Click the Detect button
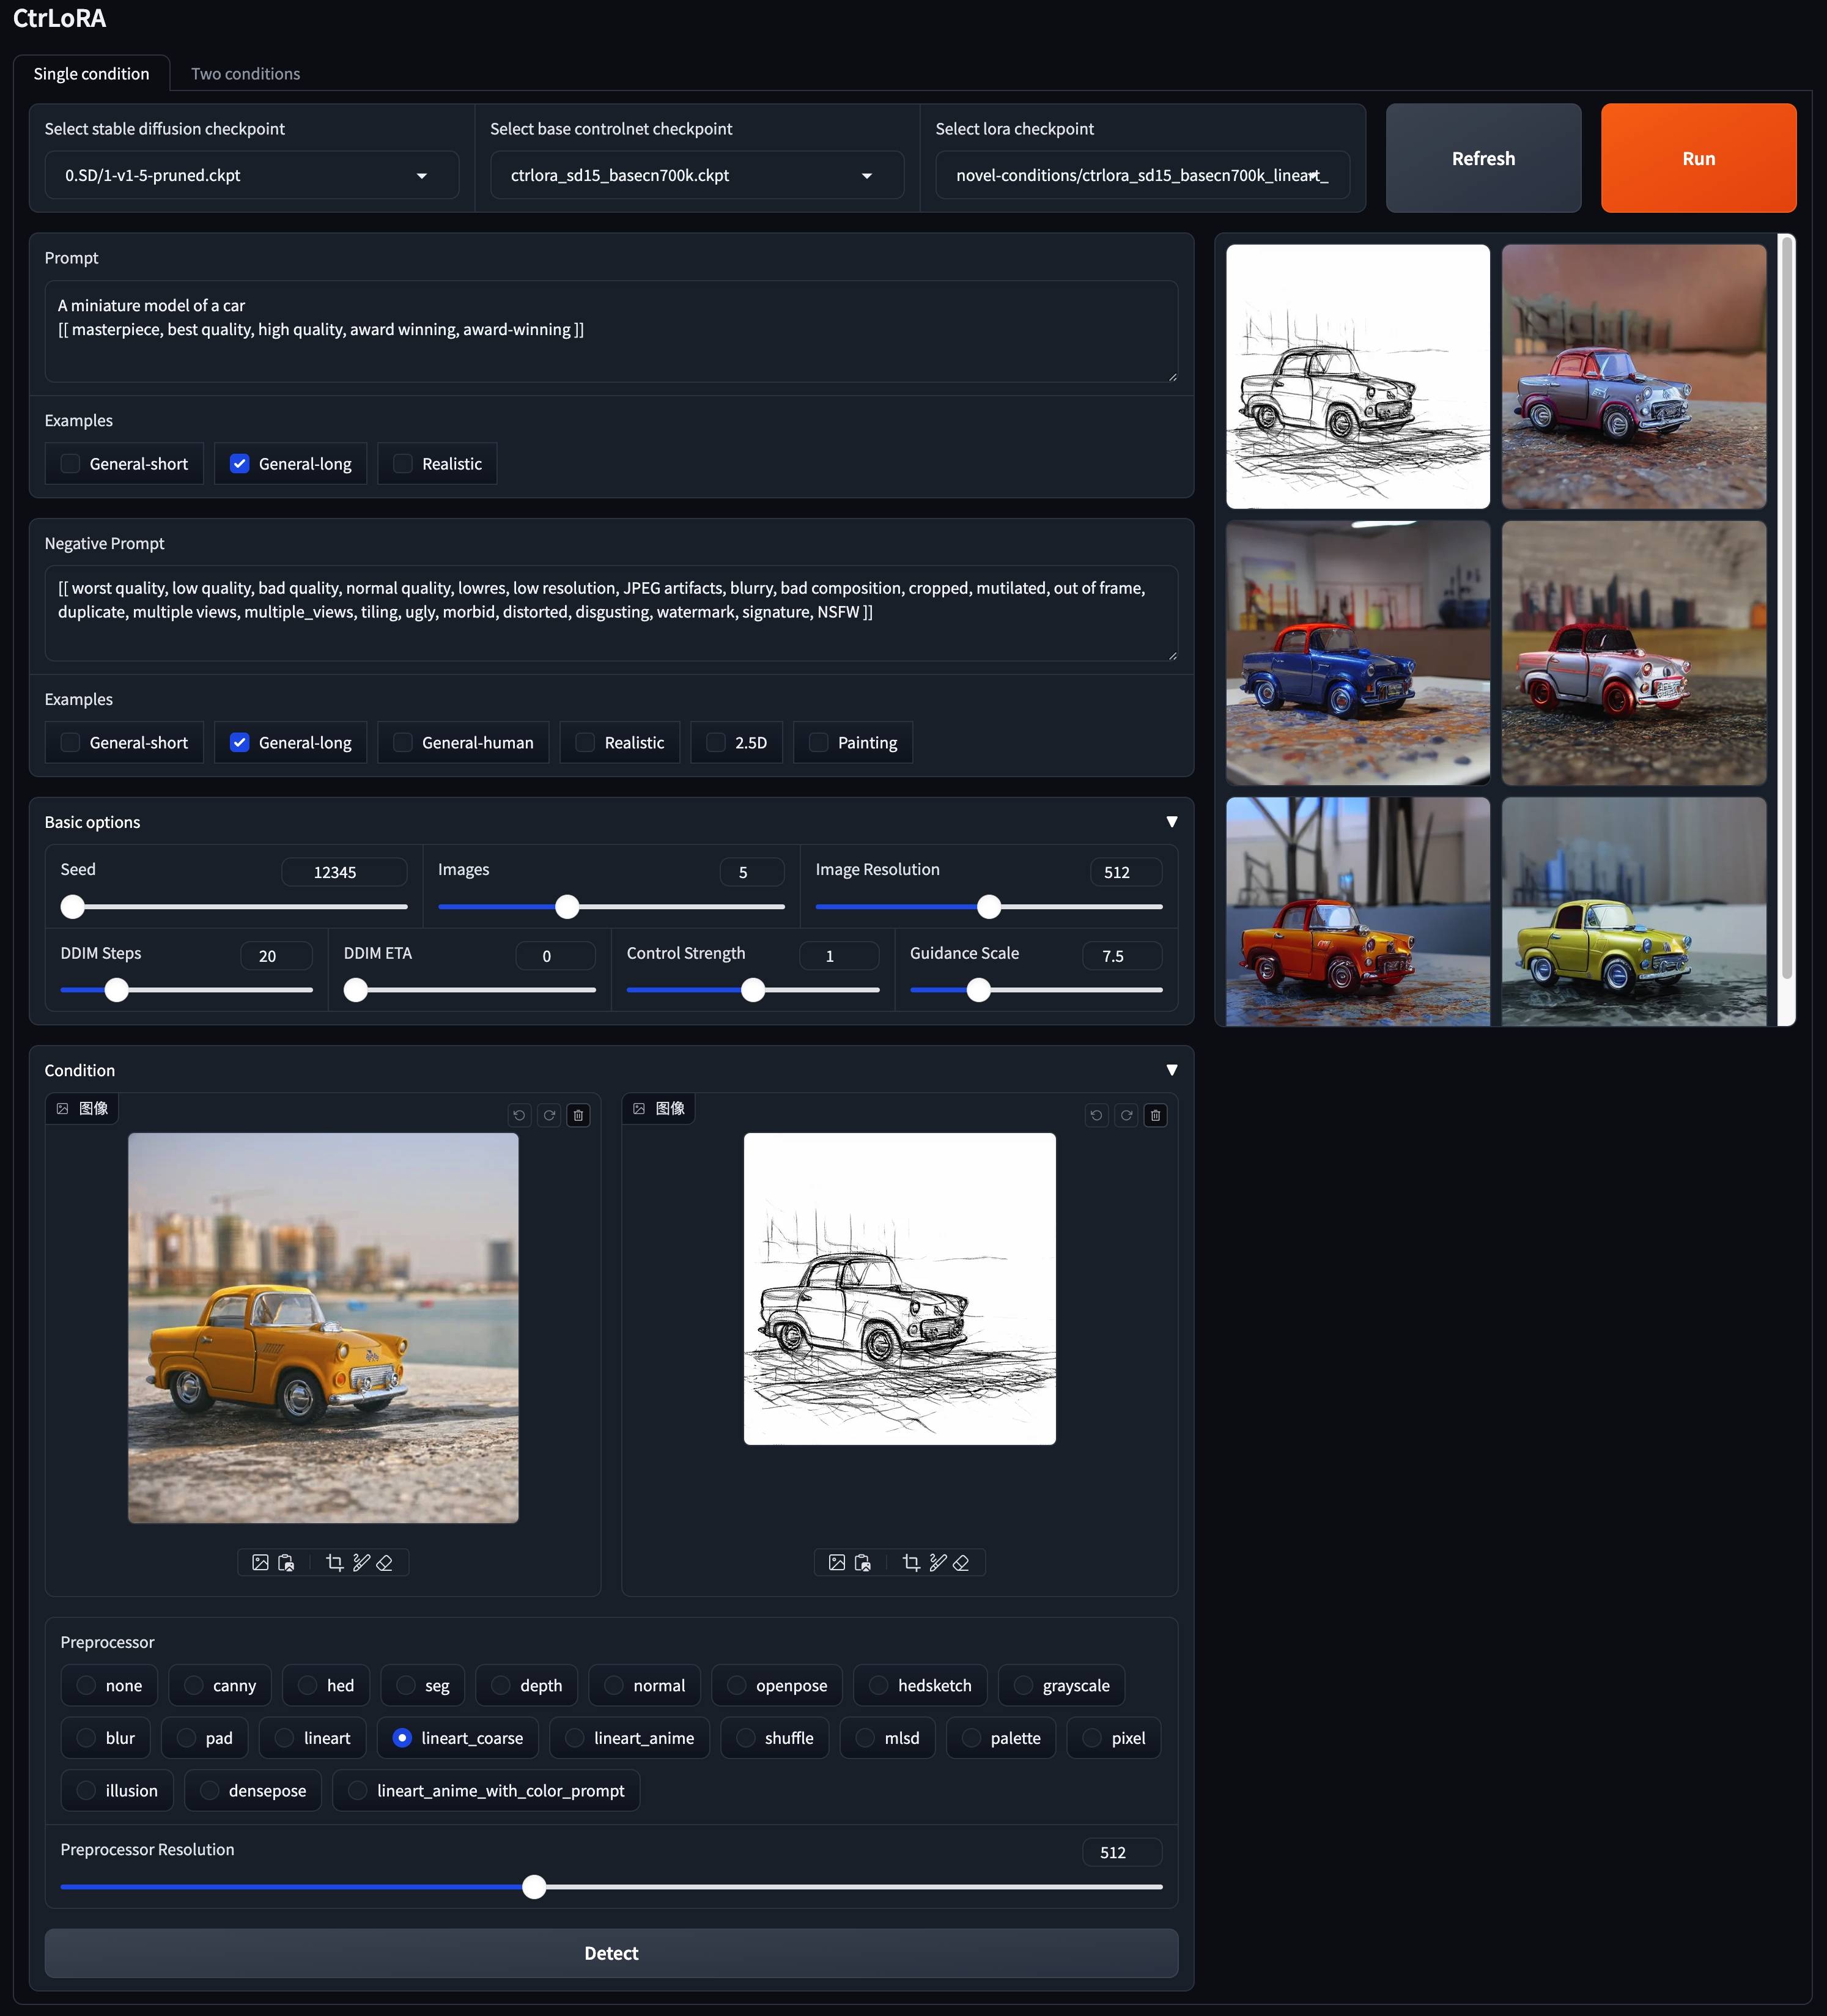Screen dimensions: 1827x2016 click(611, 1953)
